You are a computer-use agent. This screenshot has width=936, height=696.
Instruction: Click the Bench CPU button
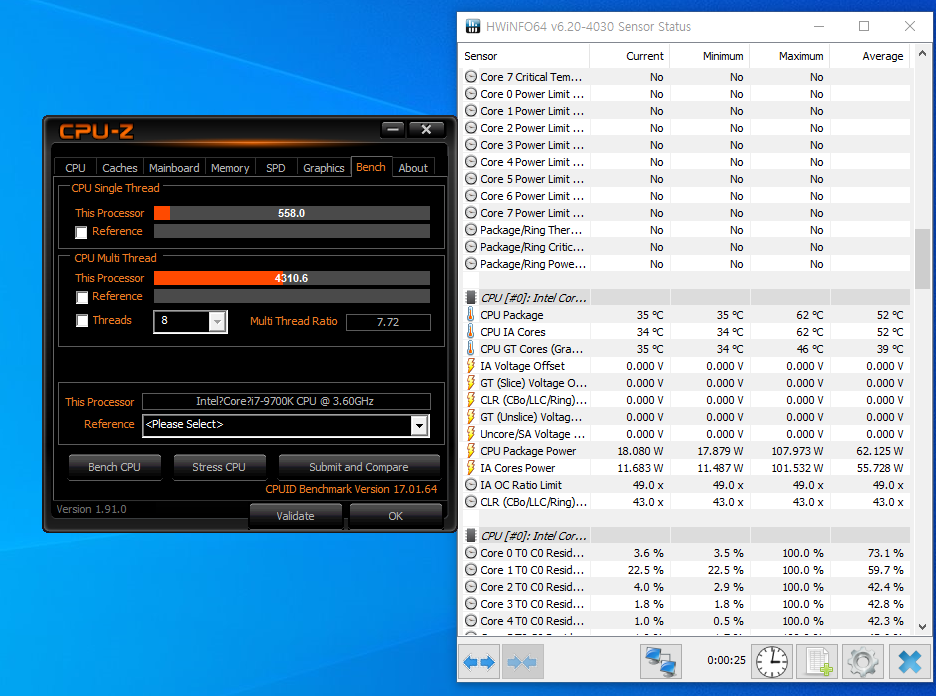coord(115,467)
